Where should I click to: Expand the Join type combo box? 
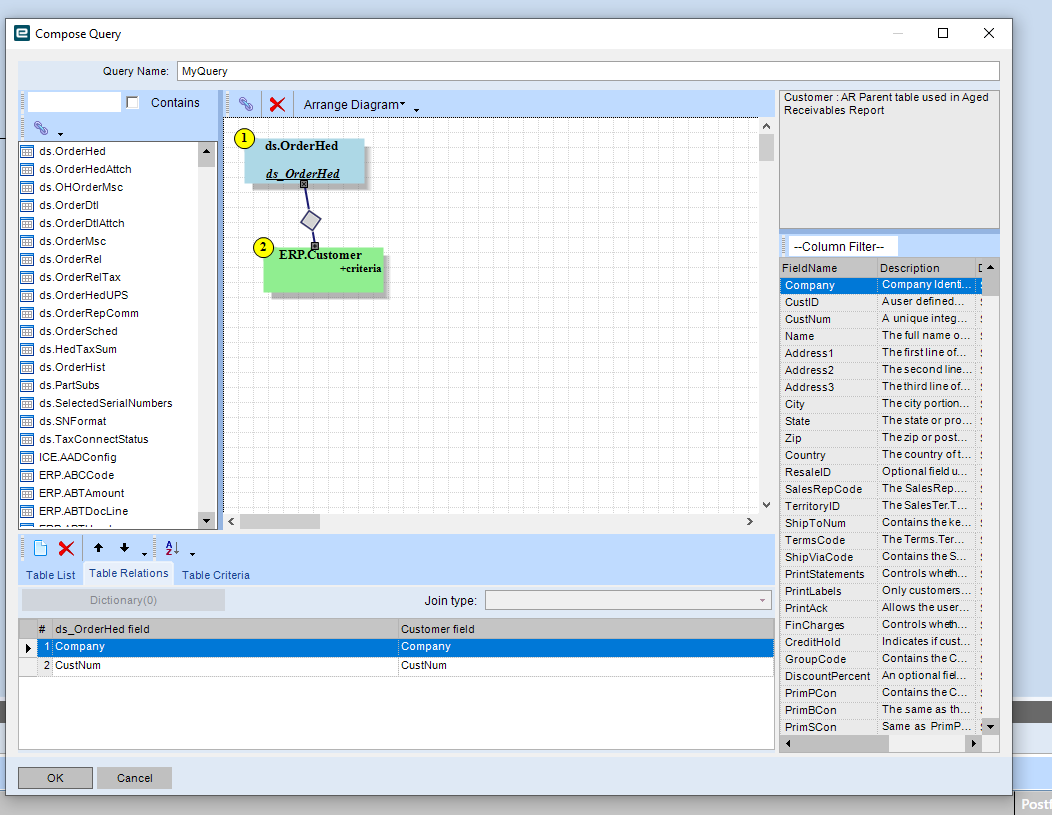click(763, 601)
